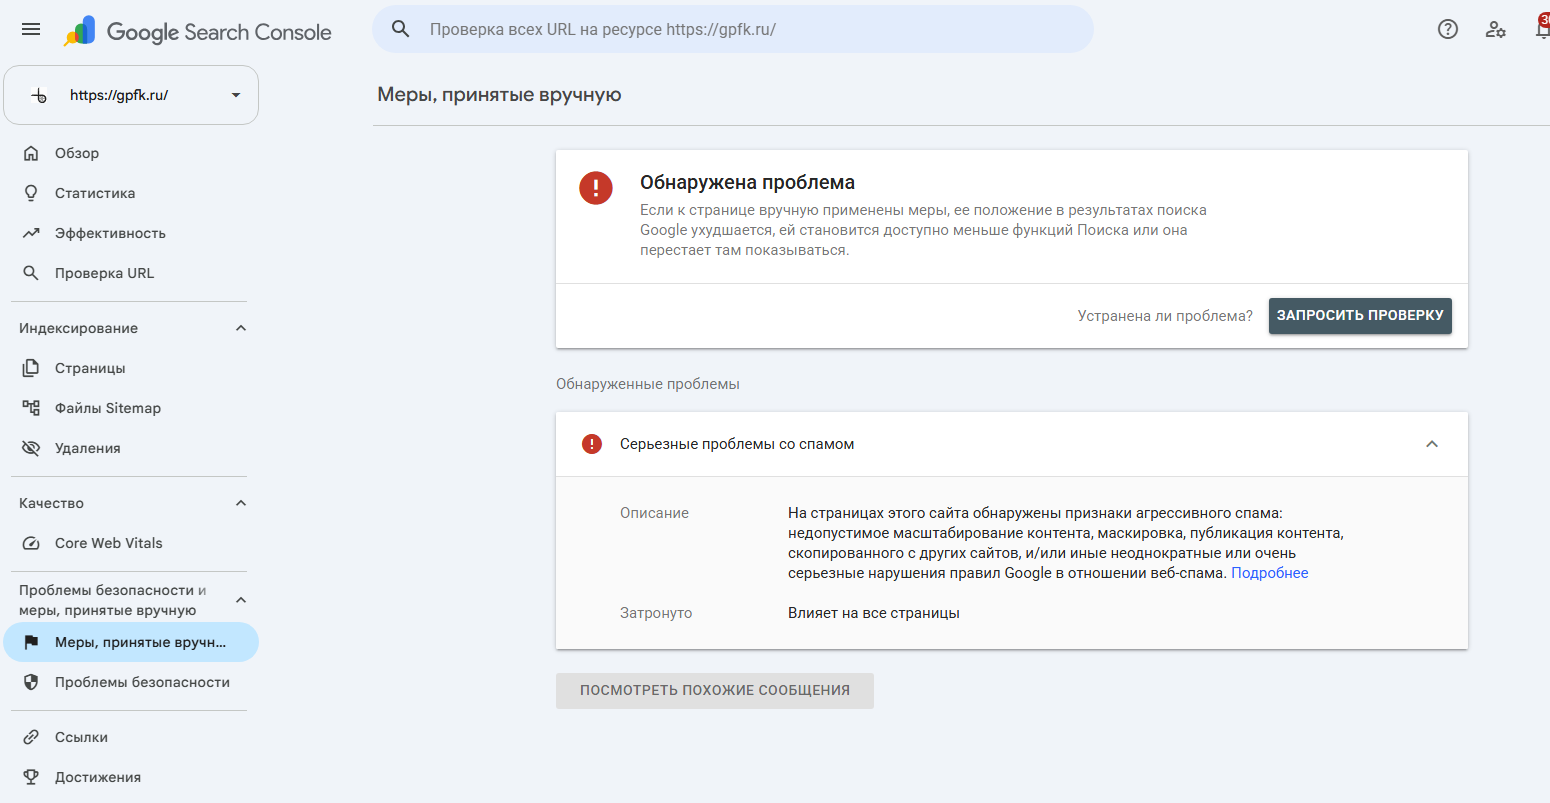Open the Help question mark icon
This screenshot has height=803, width=1550.
coord(1447,29)
